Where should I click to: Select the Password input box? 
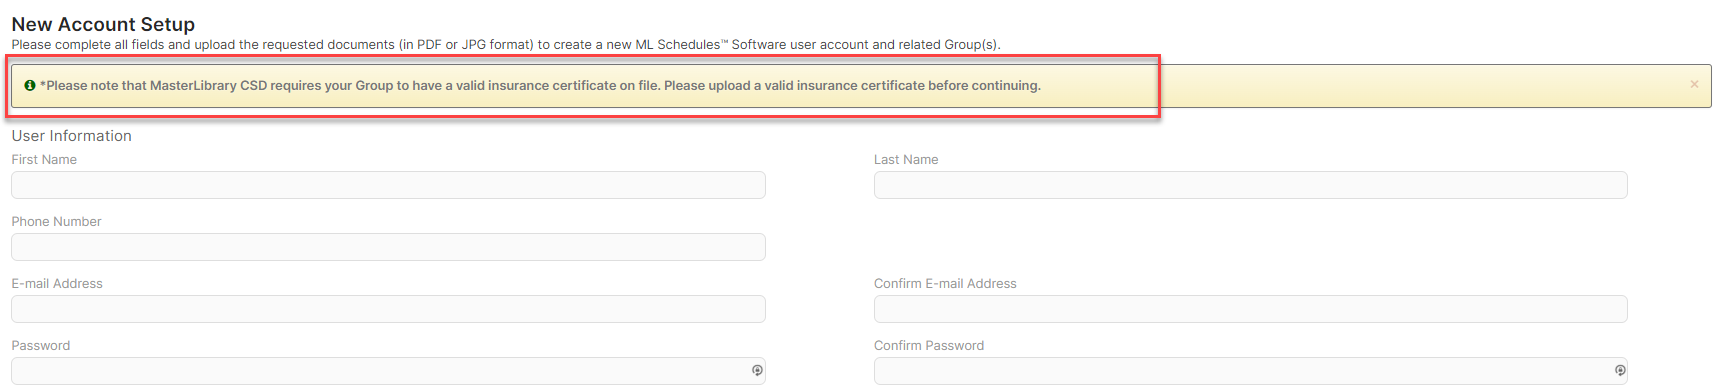tap(388, 371)
